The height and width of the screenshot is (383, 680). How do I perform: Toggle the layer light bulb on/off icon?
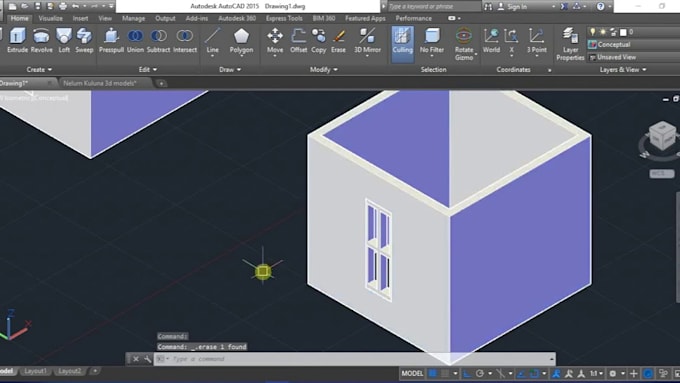592,32
